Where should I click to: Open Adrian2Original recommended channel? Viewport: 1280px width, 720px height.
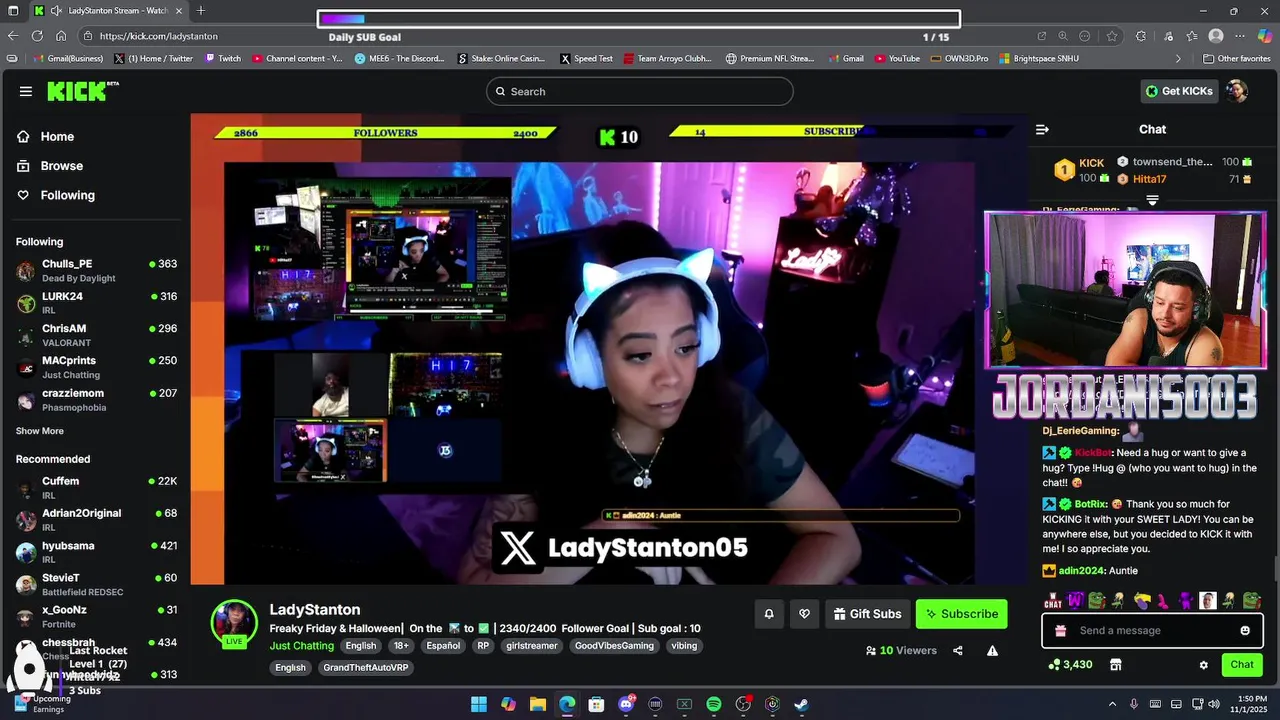(96, 520)
